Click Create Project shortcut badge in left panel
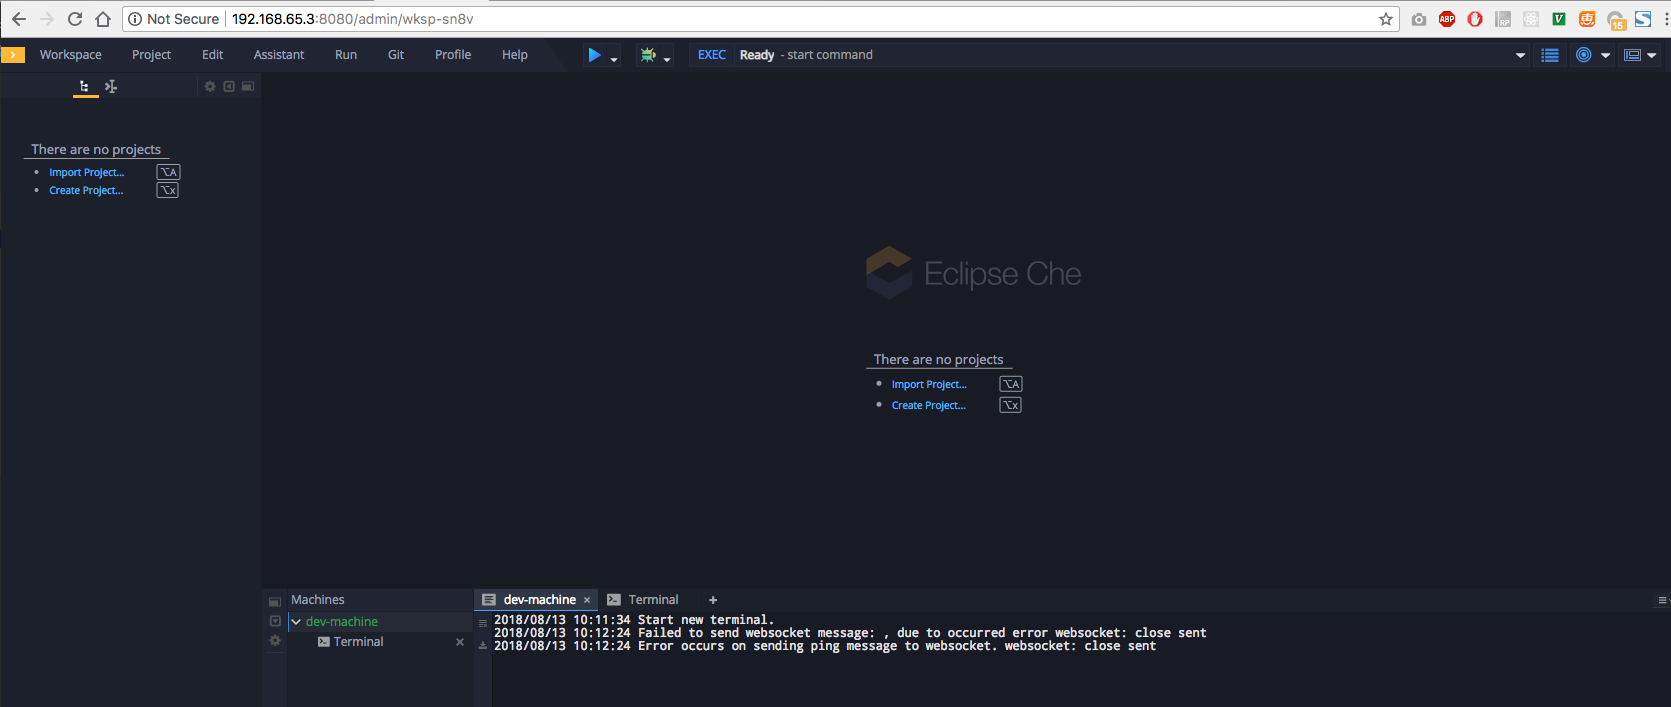The image size is (1671, 707). click(168, 190)
